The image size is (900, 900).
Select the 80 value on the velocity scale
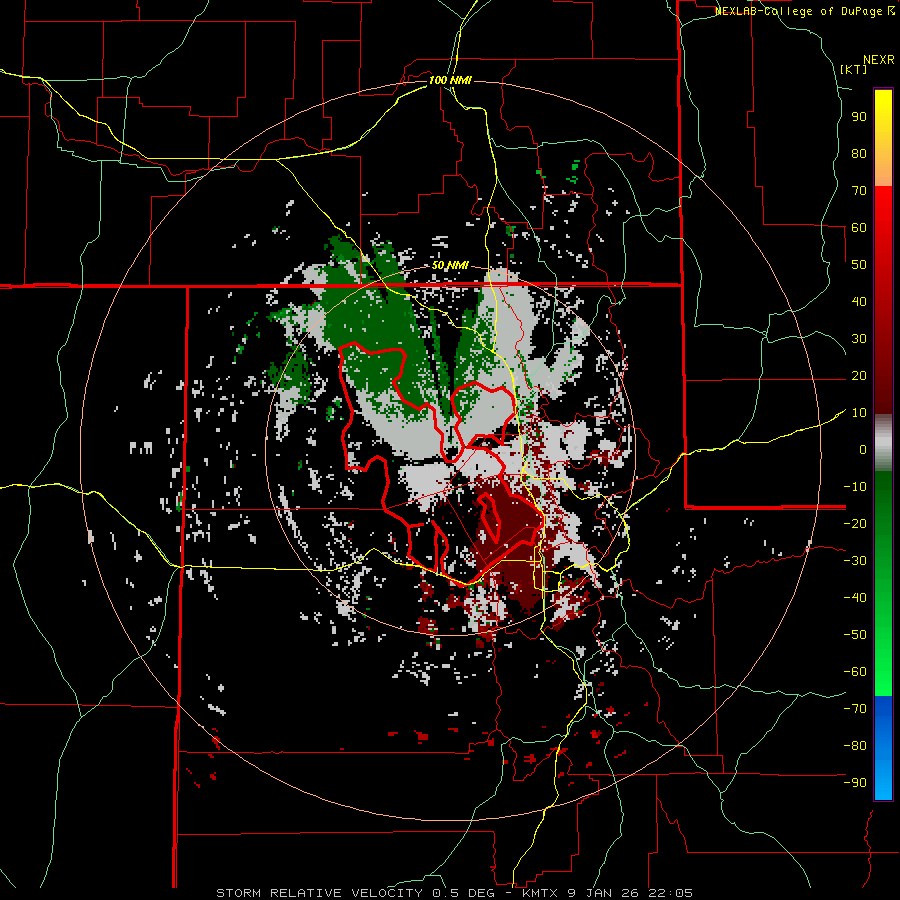pos(859,153)
